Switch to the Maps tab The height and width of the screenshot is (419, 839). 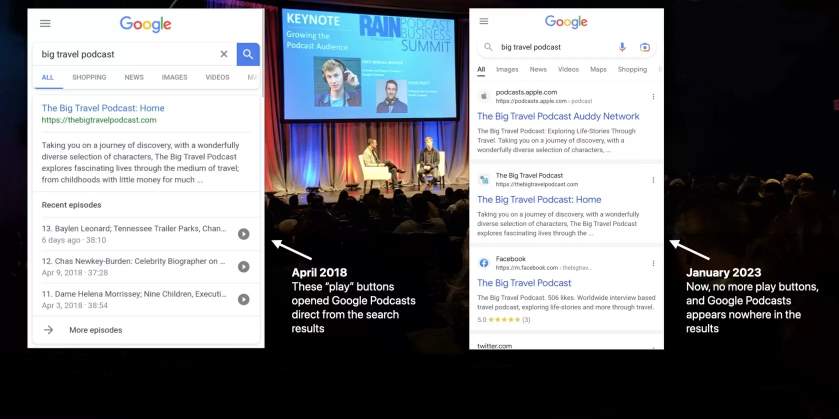598,70
